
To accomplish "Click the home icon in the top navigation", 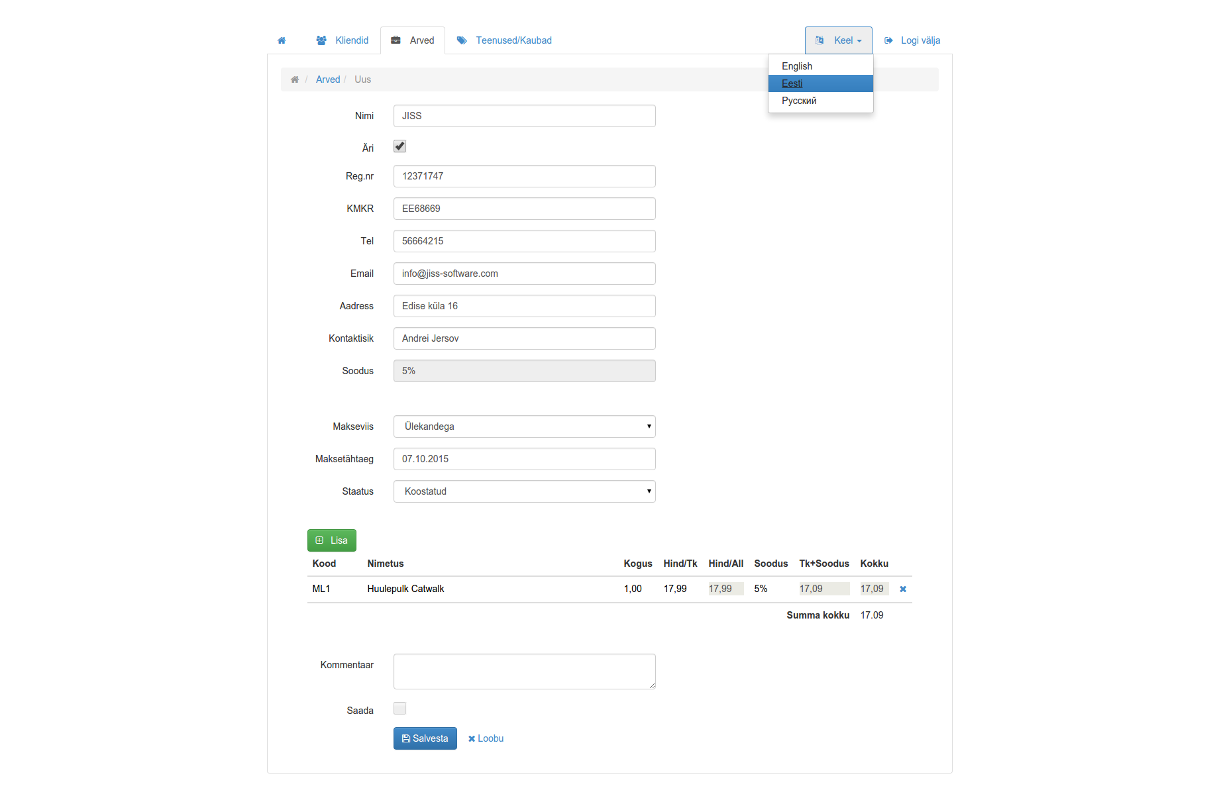I will click(282, 41).
